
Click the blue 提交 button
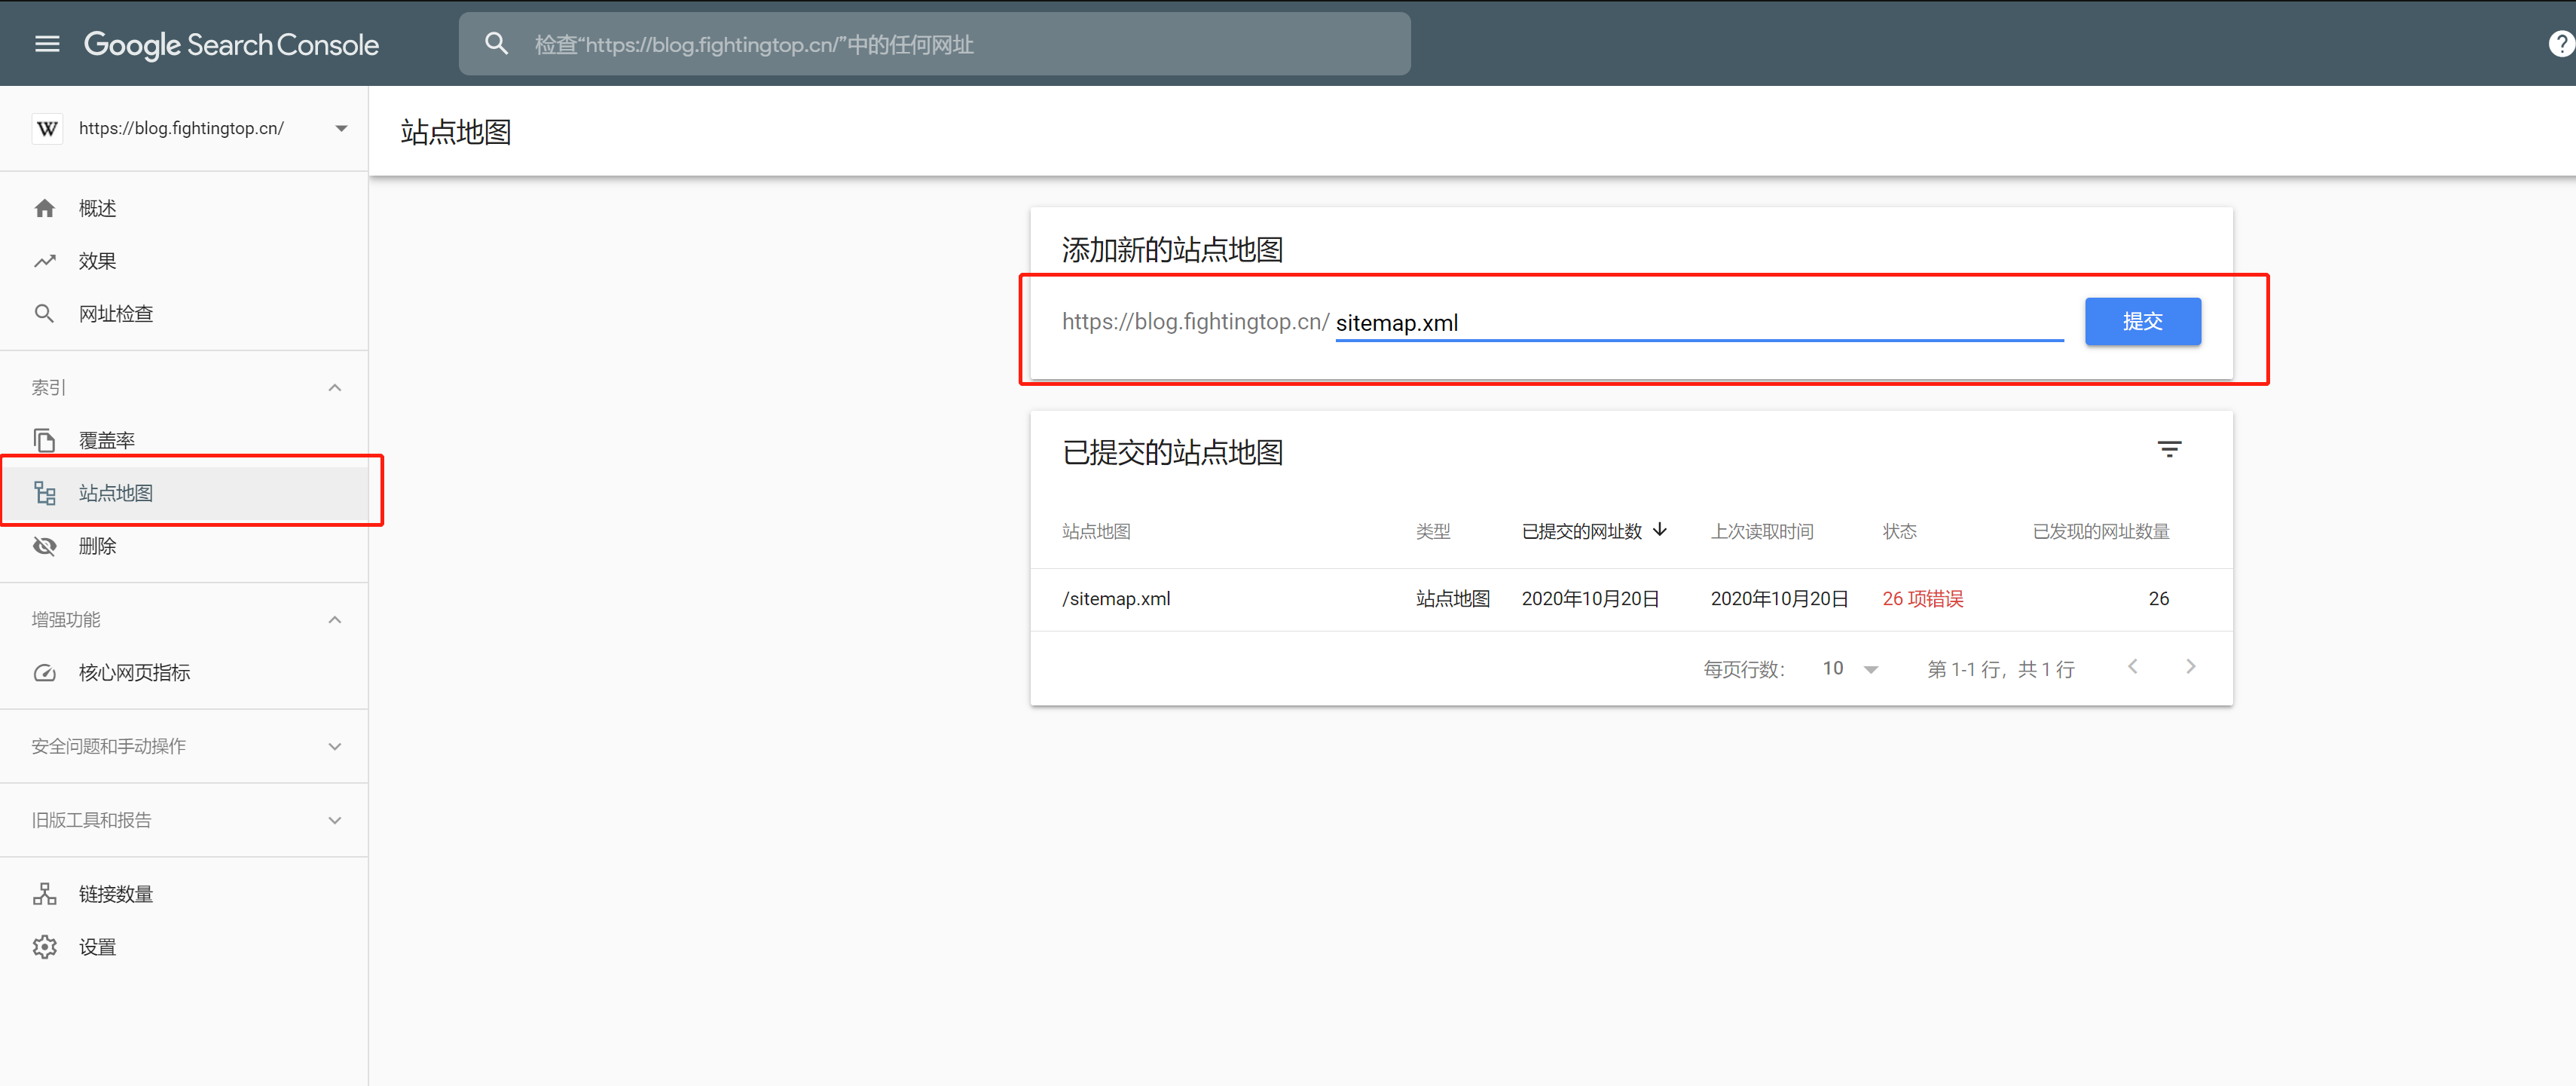(x=2142, y=321)
